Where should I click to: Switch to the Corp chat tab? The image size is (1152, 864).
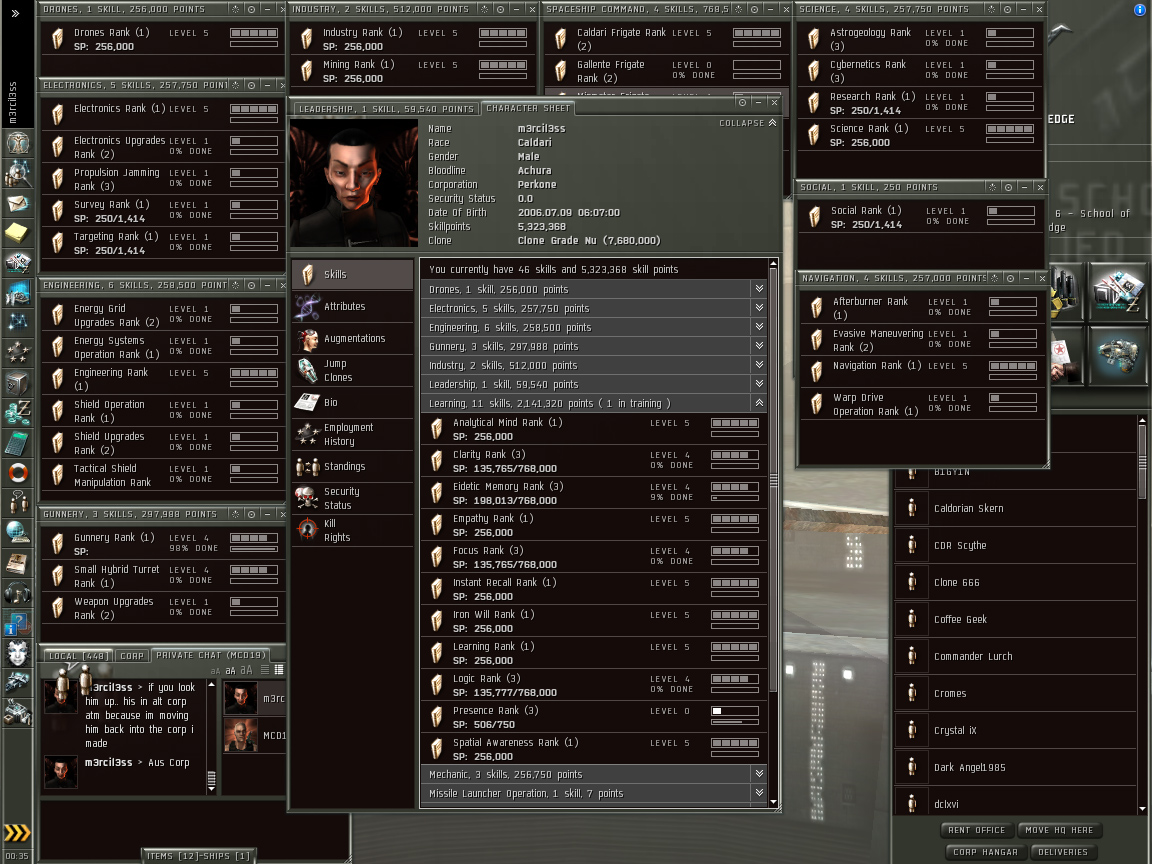132,655
